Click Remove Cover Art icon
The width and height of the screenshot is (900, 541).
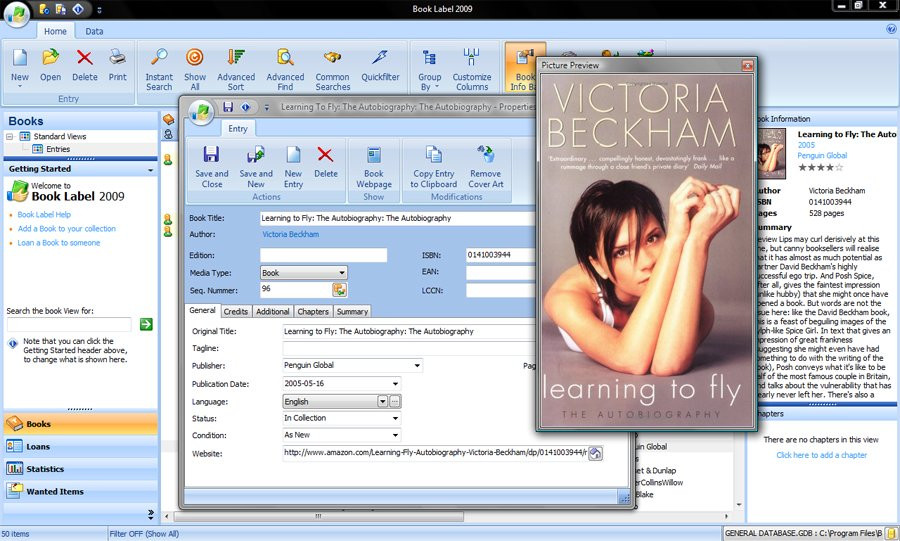486,166
